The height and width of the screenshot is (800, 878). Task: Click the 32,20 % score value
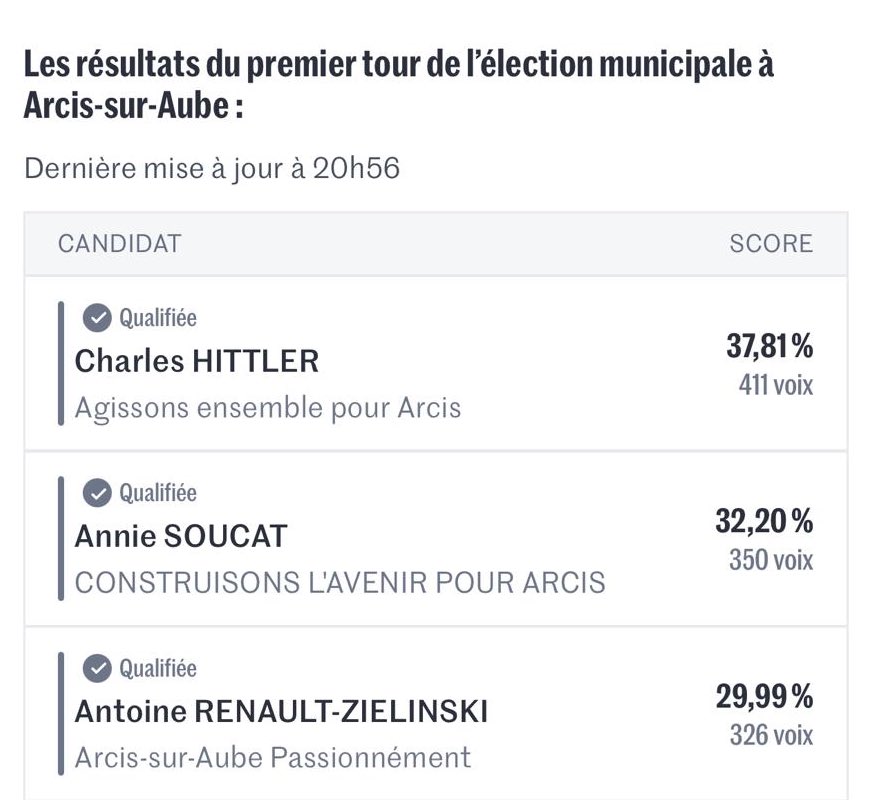[764, 521]
